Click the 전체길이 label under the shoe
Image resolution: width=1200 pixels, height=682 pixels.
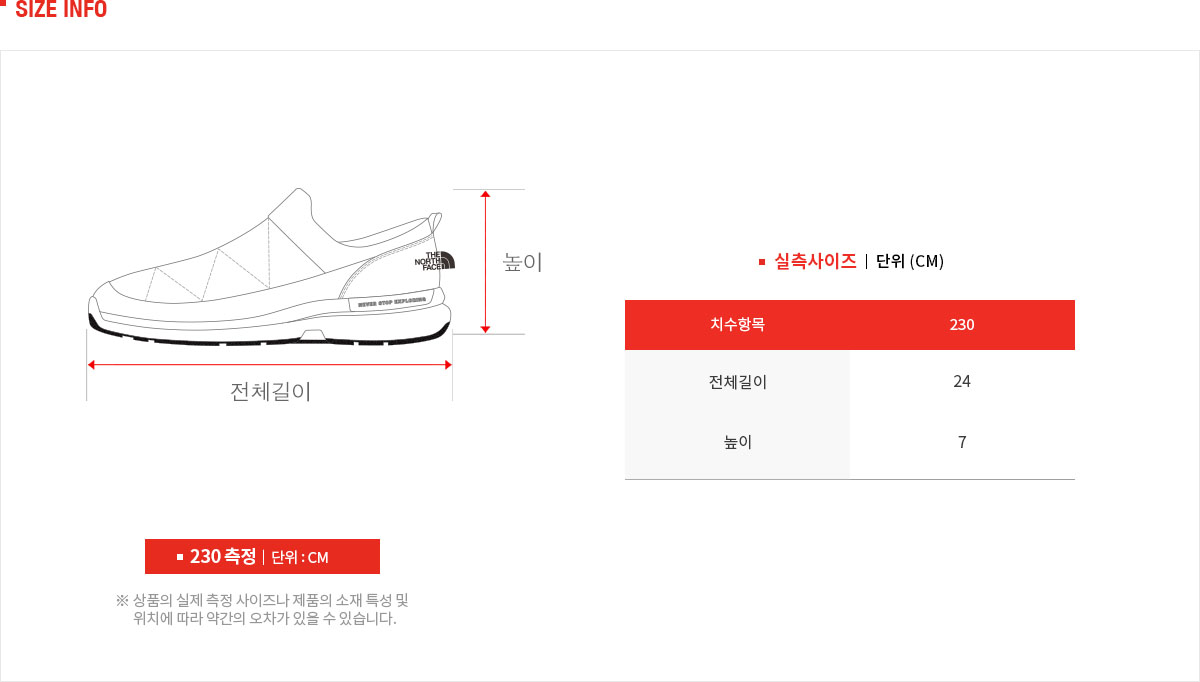[270, 391]
